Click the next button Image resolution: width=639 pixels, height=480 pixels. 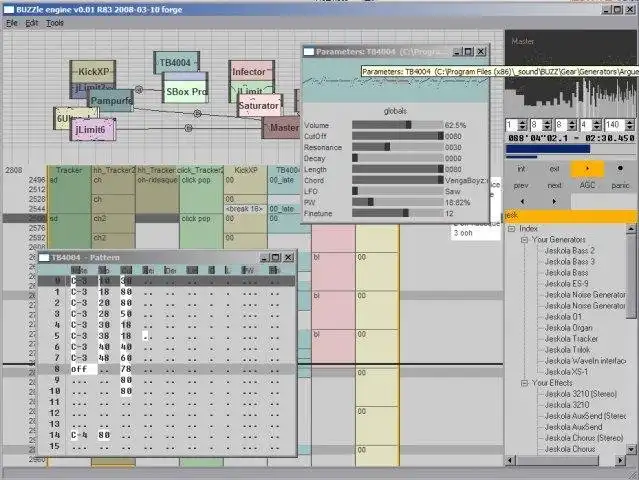pos(554,185)
